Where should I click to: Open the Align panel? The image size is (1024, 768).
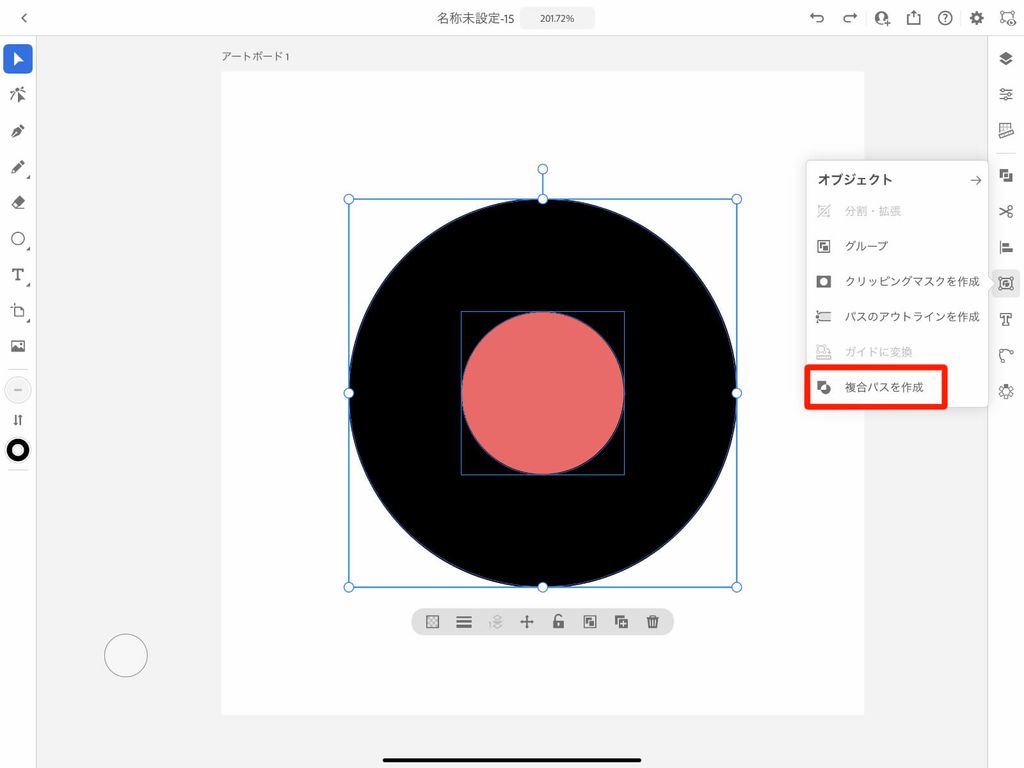point(1006,248)
